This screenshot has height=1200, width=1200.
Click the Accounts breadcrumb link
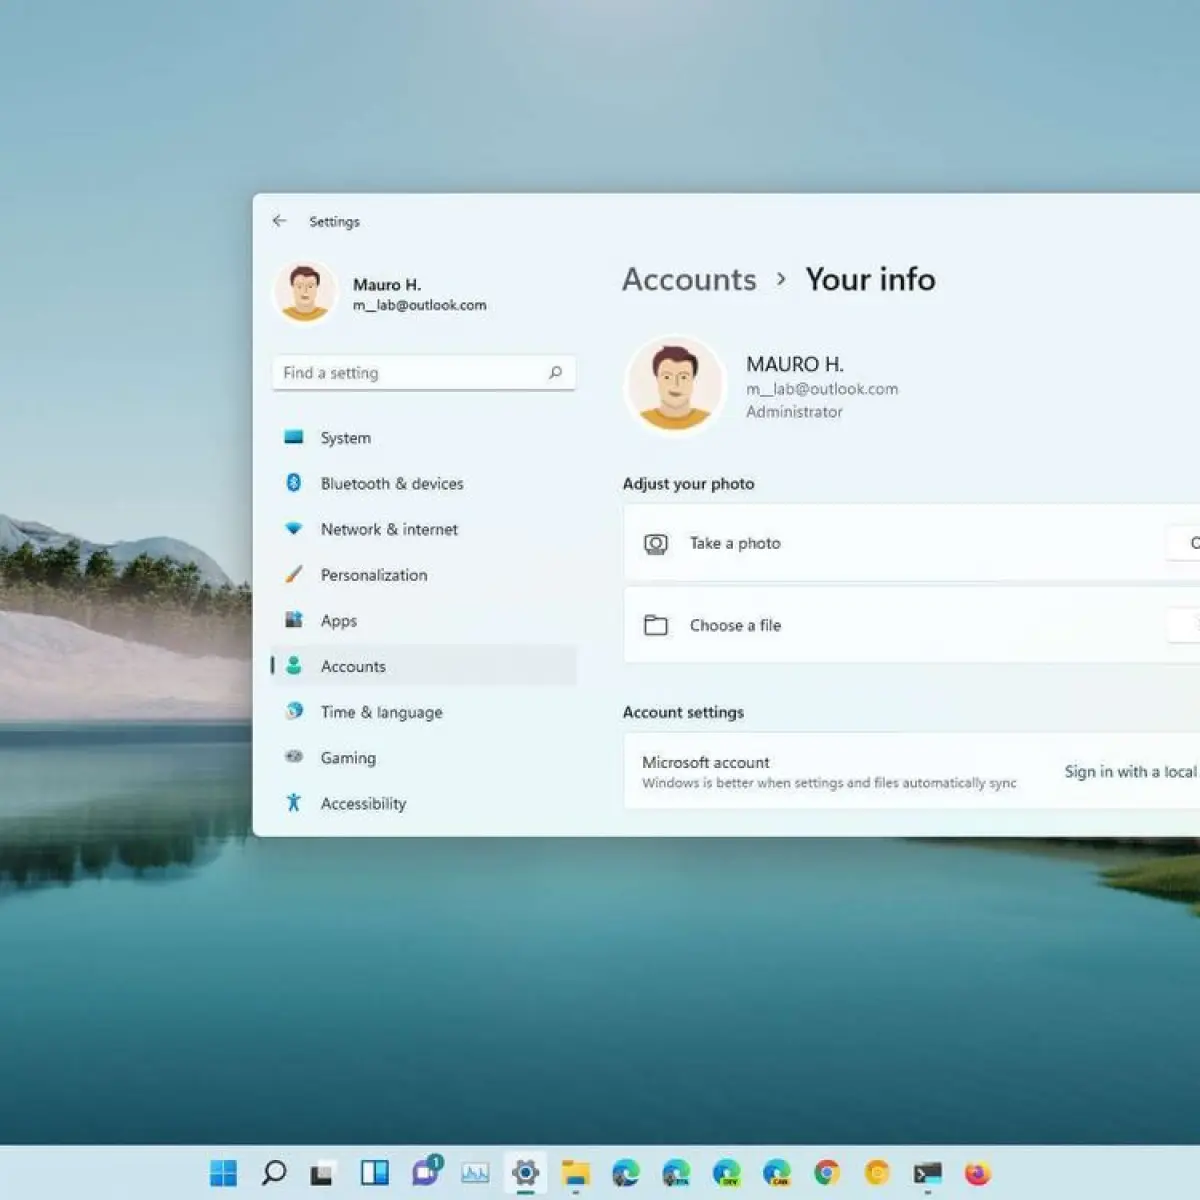[689, 279]
